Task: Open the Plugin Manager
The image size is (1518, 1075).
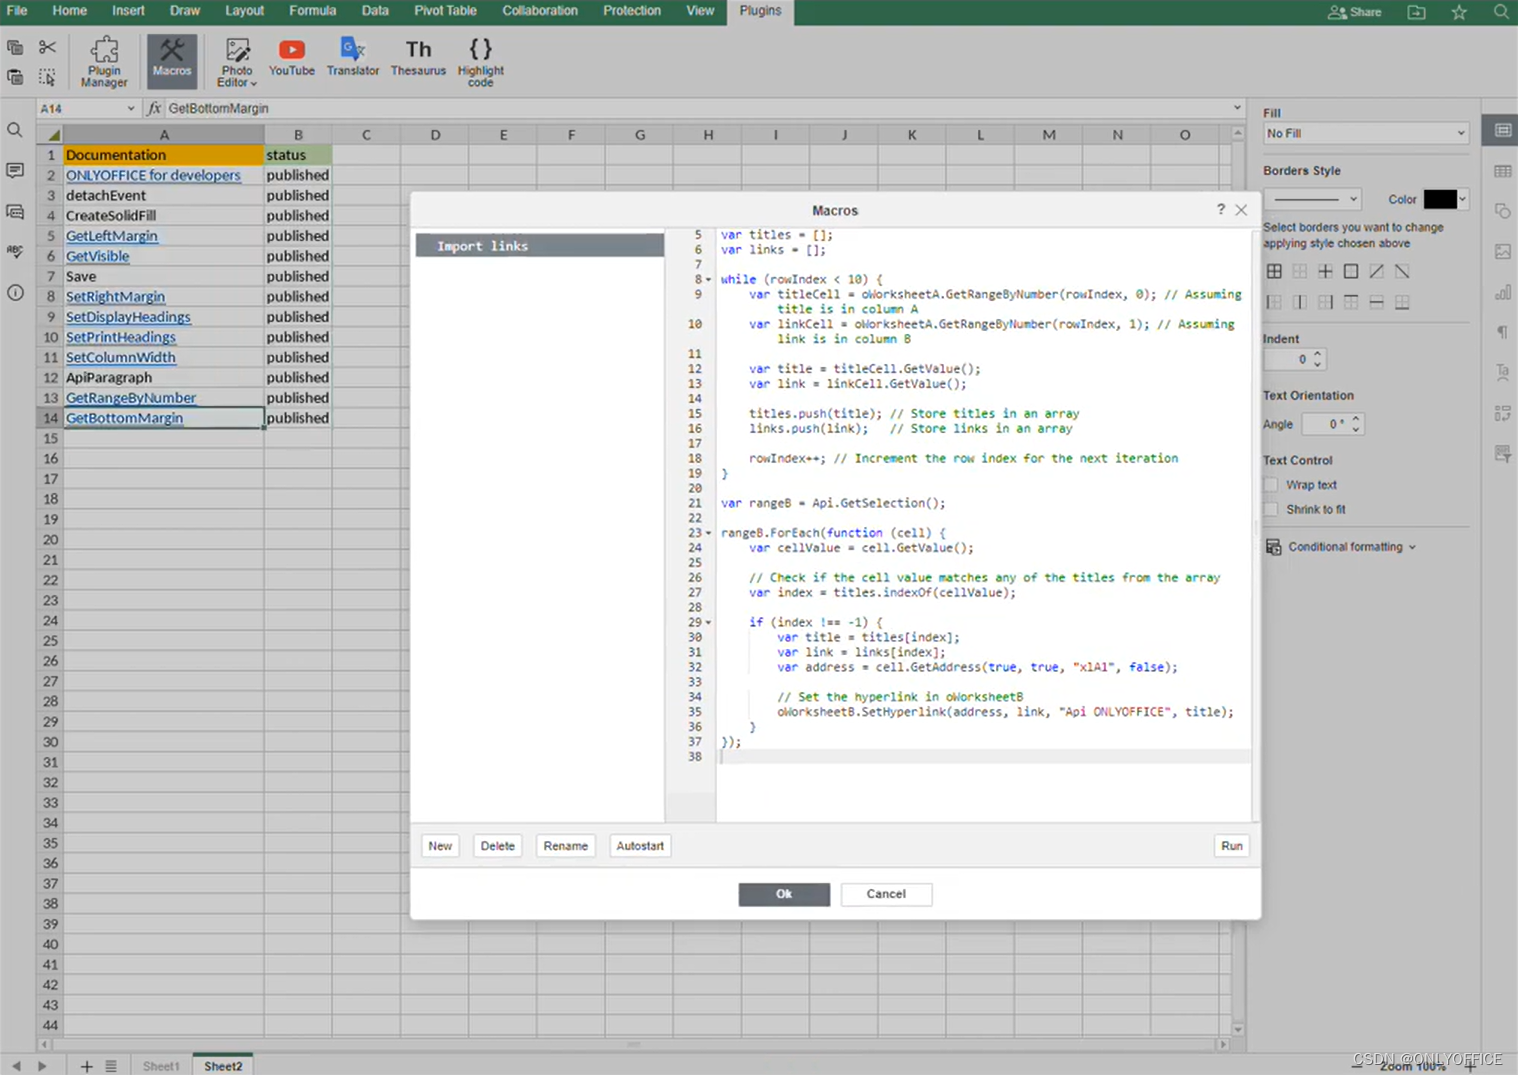Action: click(104, 62)
